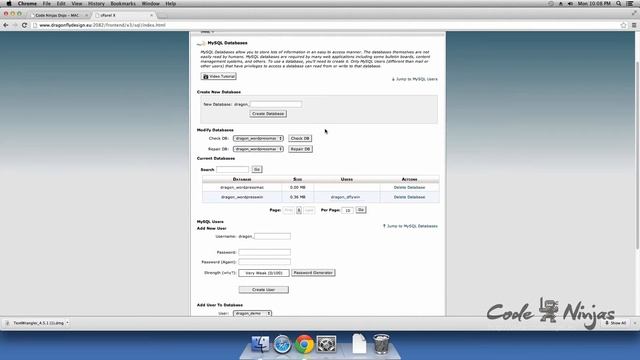This screenshot has width=640, height=360.
Task: Reload the current page
Action: point(24,25)
